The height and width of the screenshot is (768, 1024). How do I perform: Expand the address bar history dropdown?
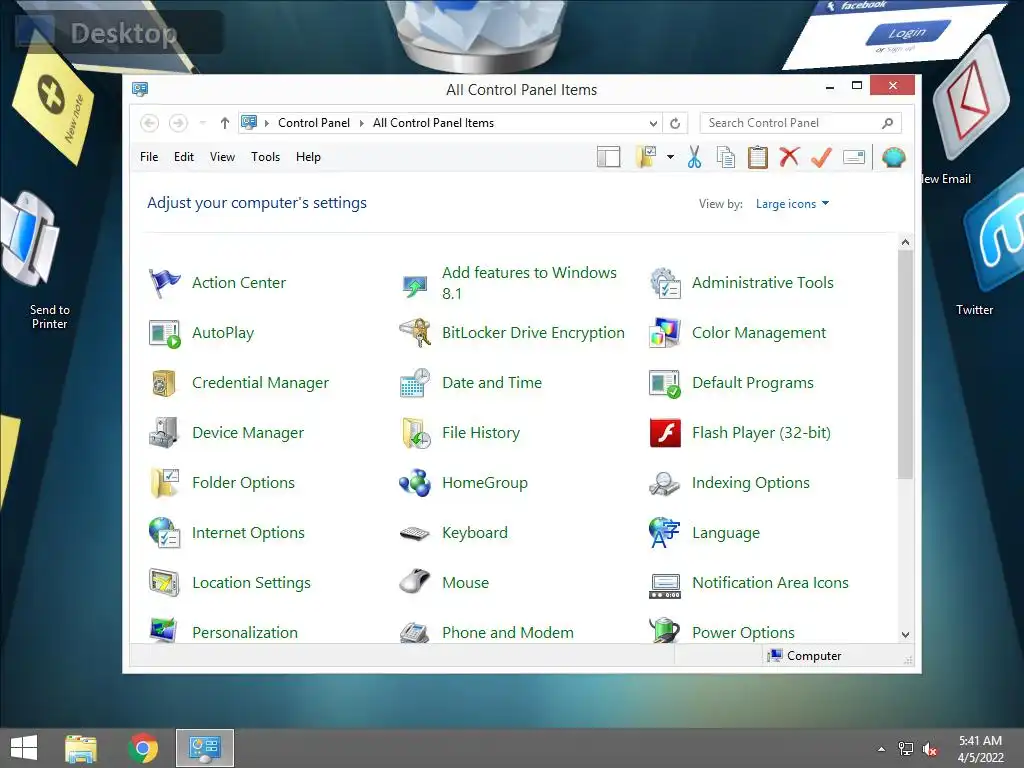tap(653, 123)
